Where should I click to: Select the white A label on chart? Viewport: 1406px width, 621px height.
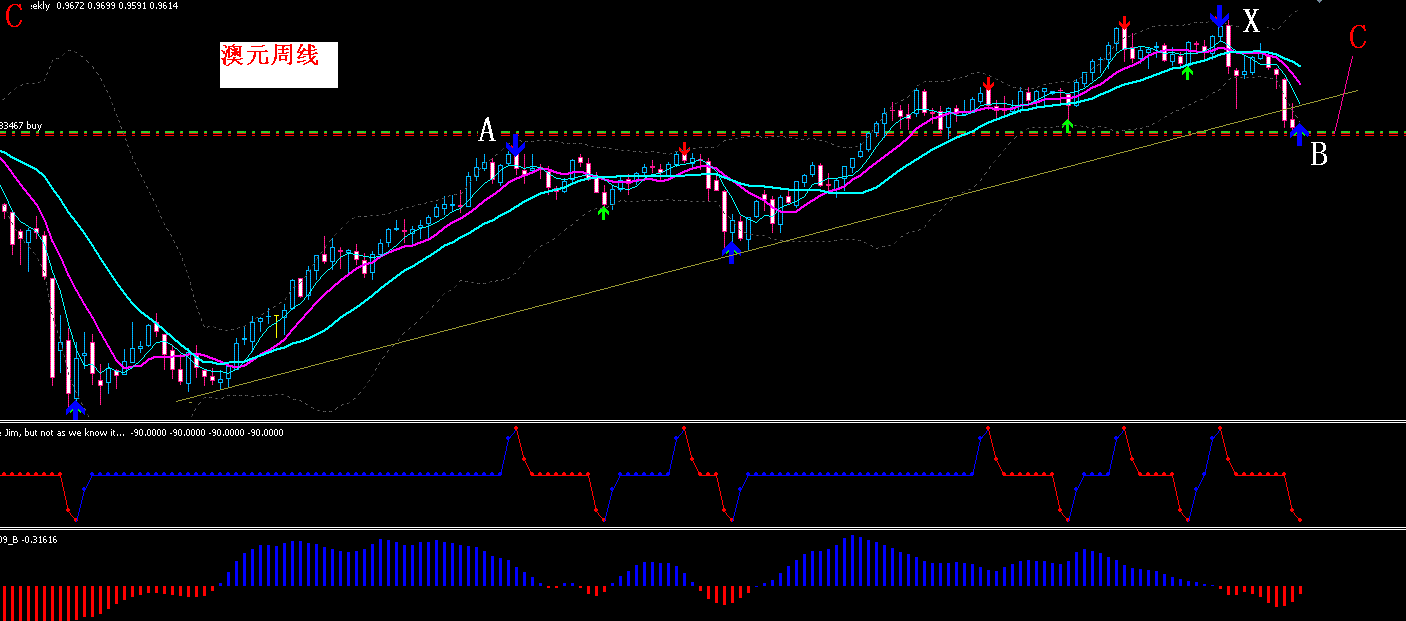(x=487, y=130)
